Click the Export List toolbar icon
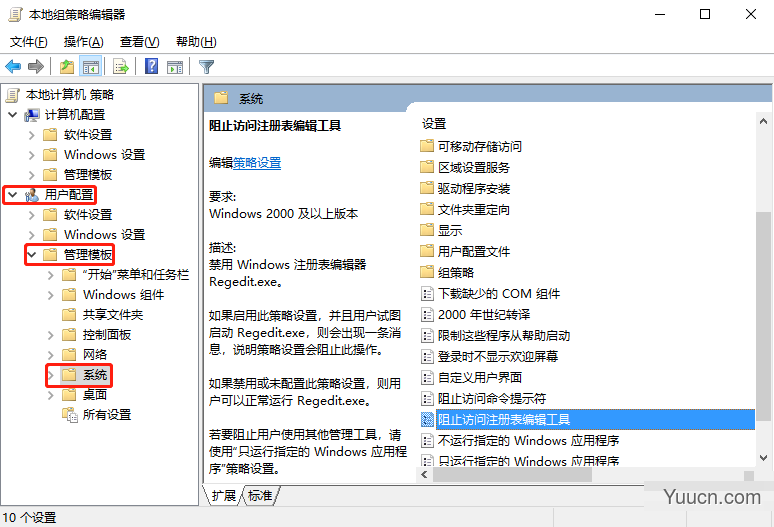 (121, 67)
